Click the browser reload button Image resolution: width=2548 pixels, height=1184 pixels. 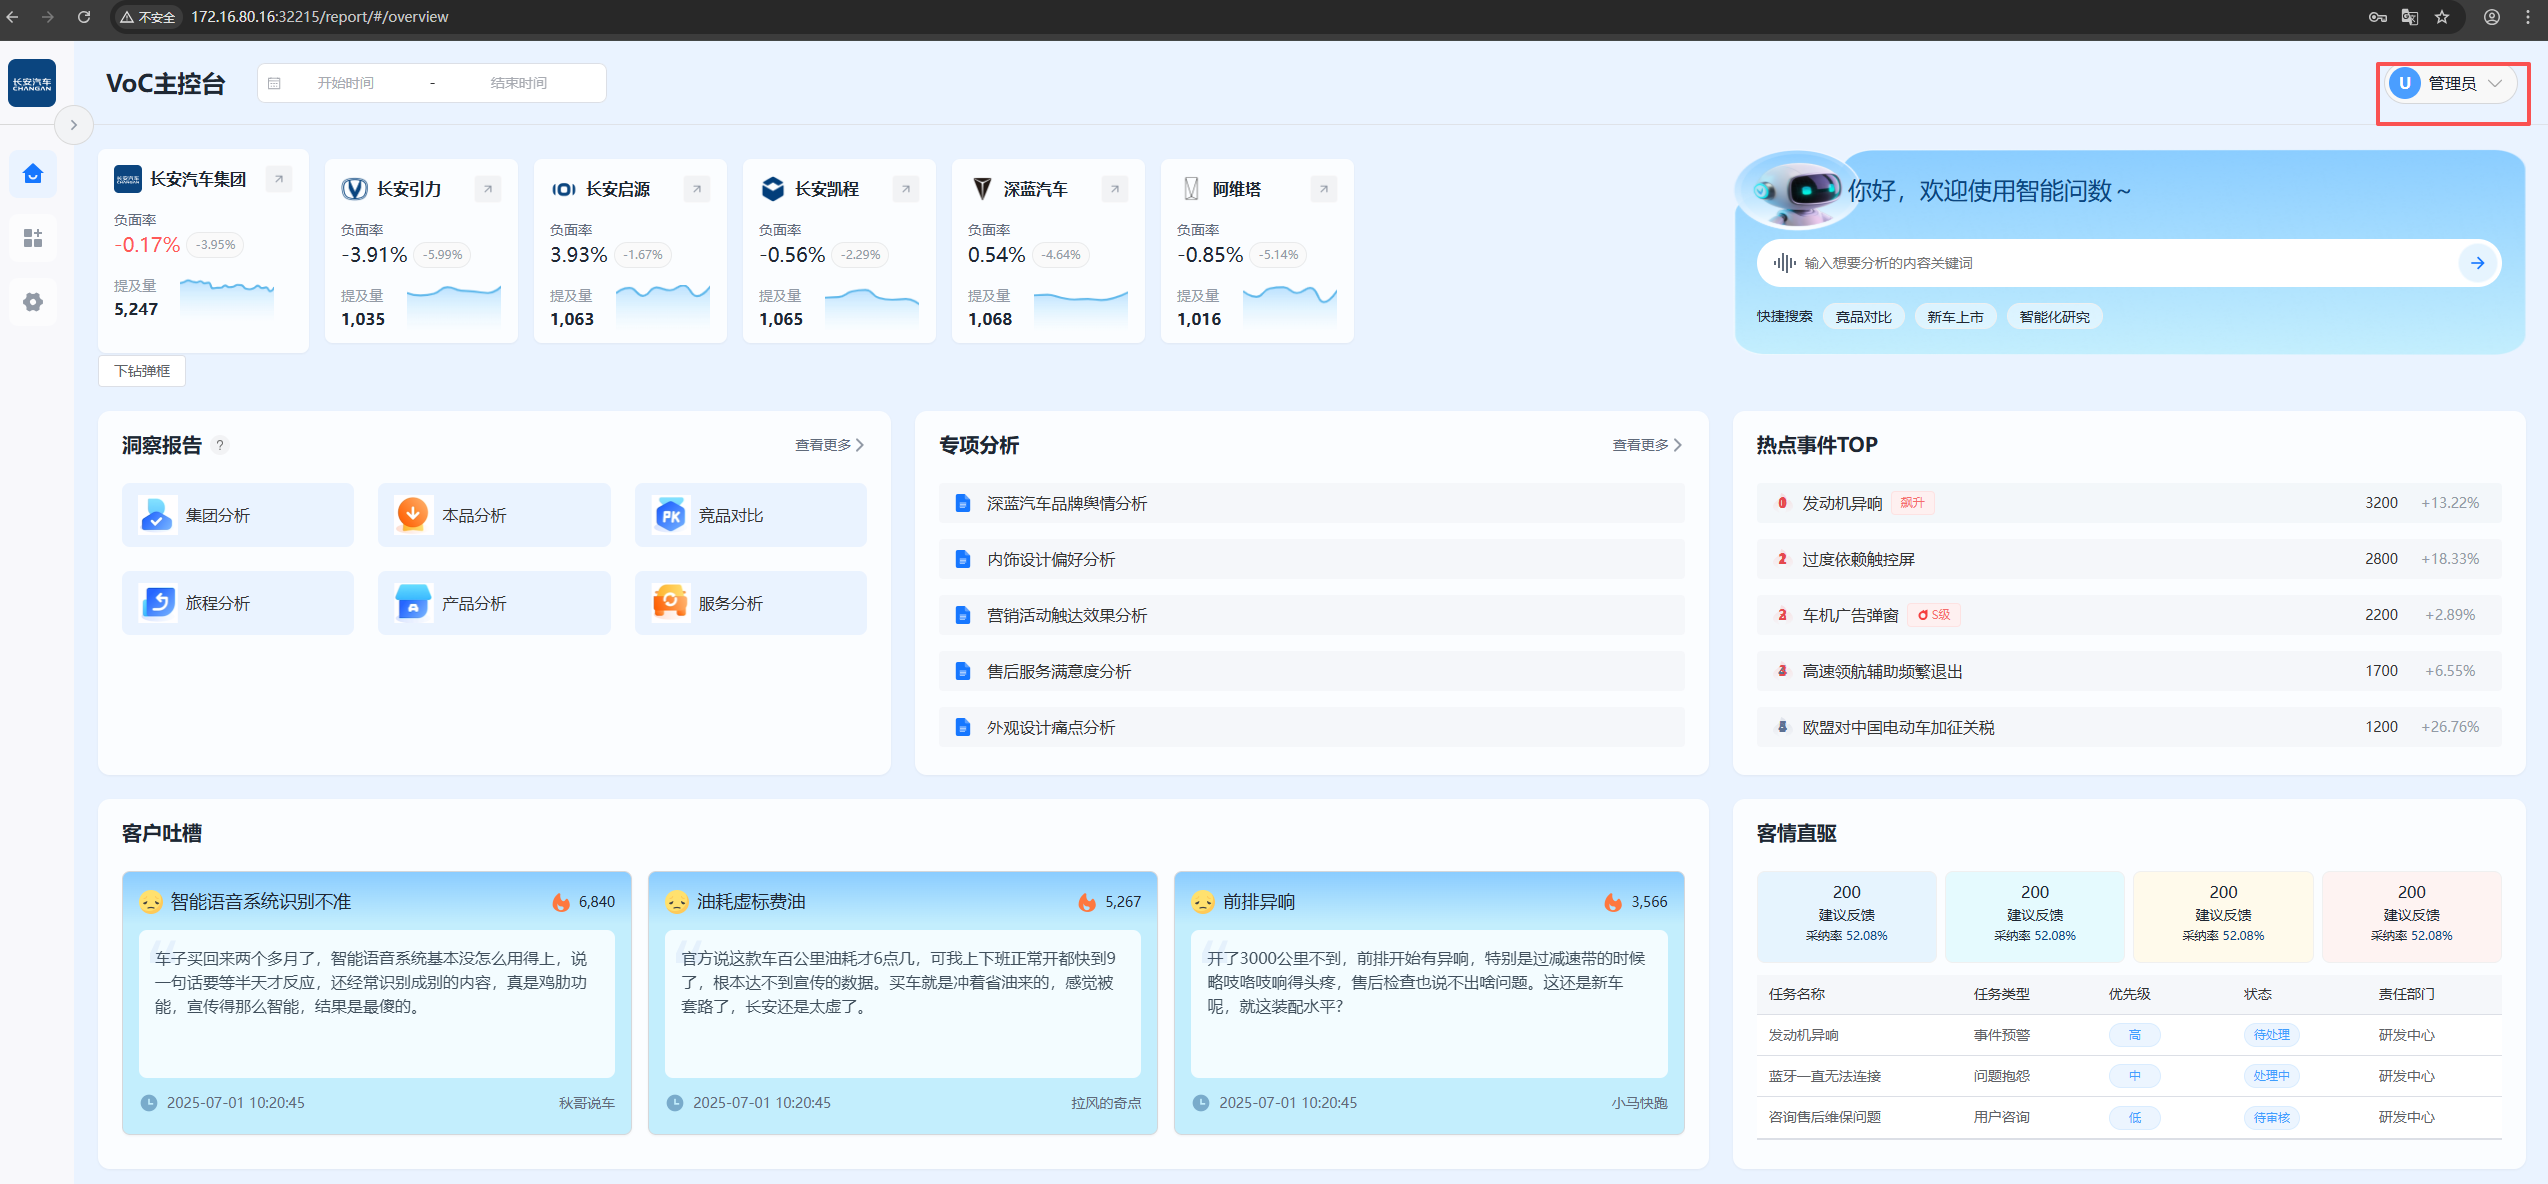[84, 17]
